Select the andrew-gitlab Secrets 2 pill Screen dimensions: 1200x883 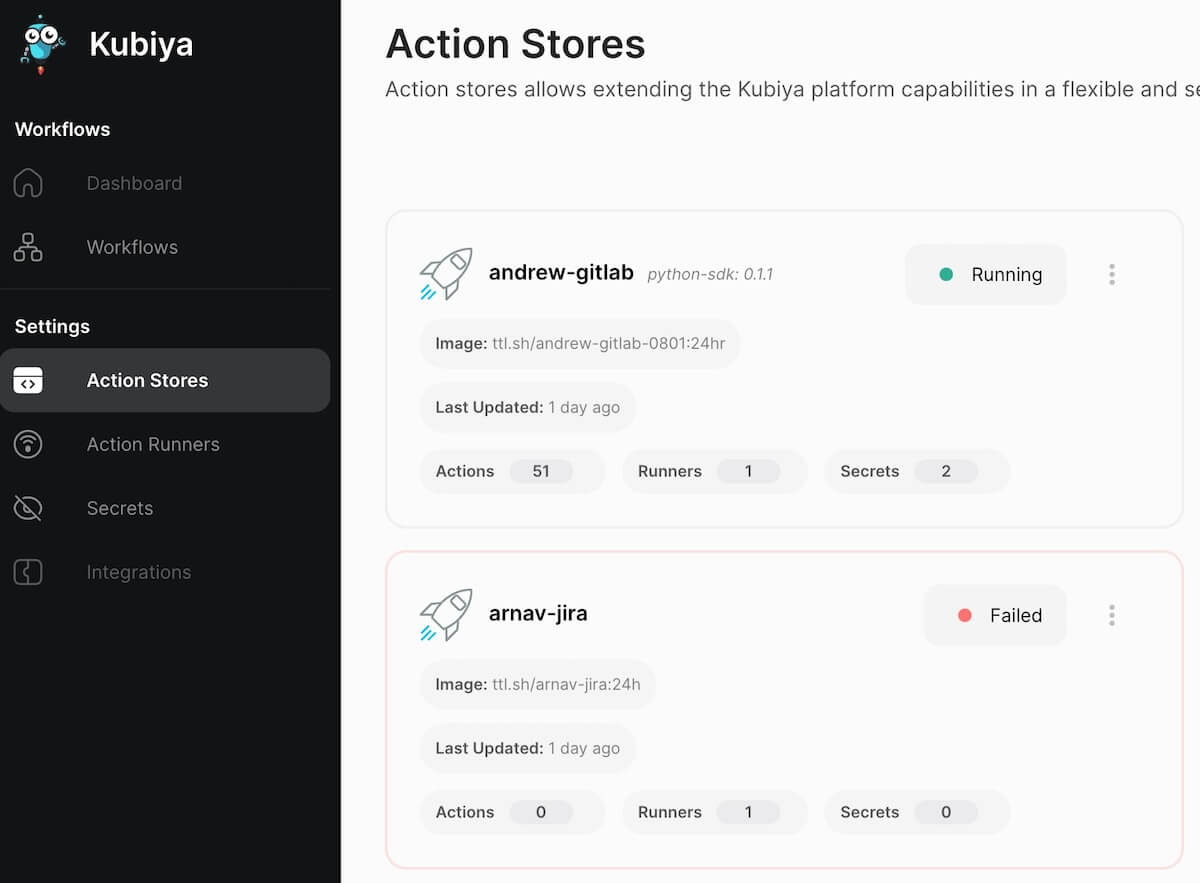[x=916, y=471]
